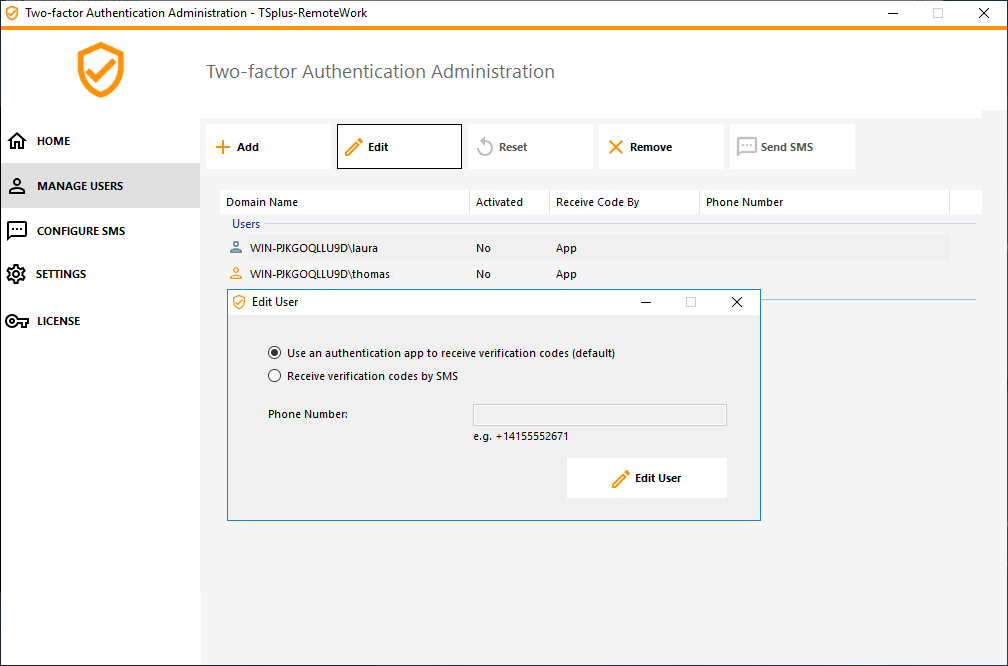Go to the License section

click(x=58, y=321)
